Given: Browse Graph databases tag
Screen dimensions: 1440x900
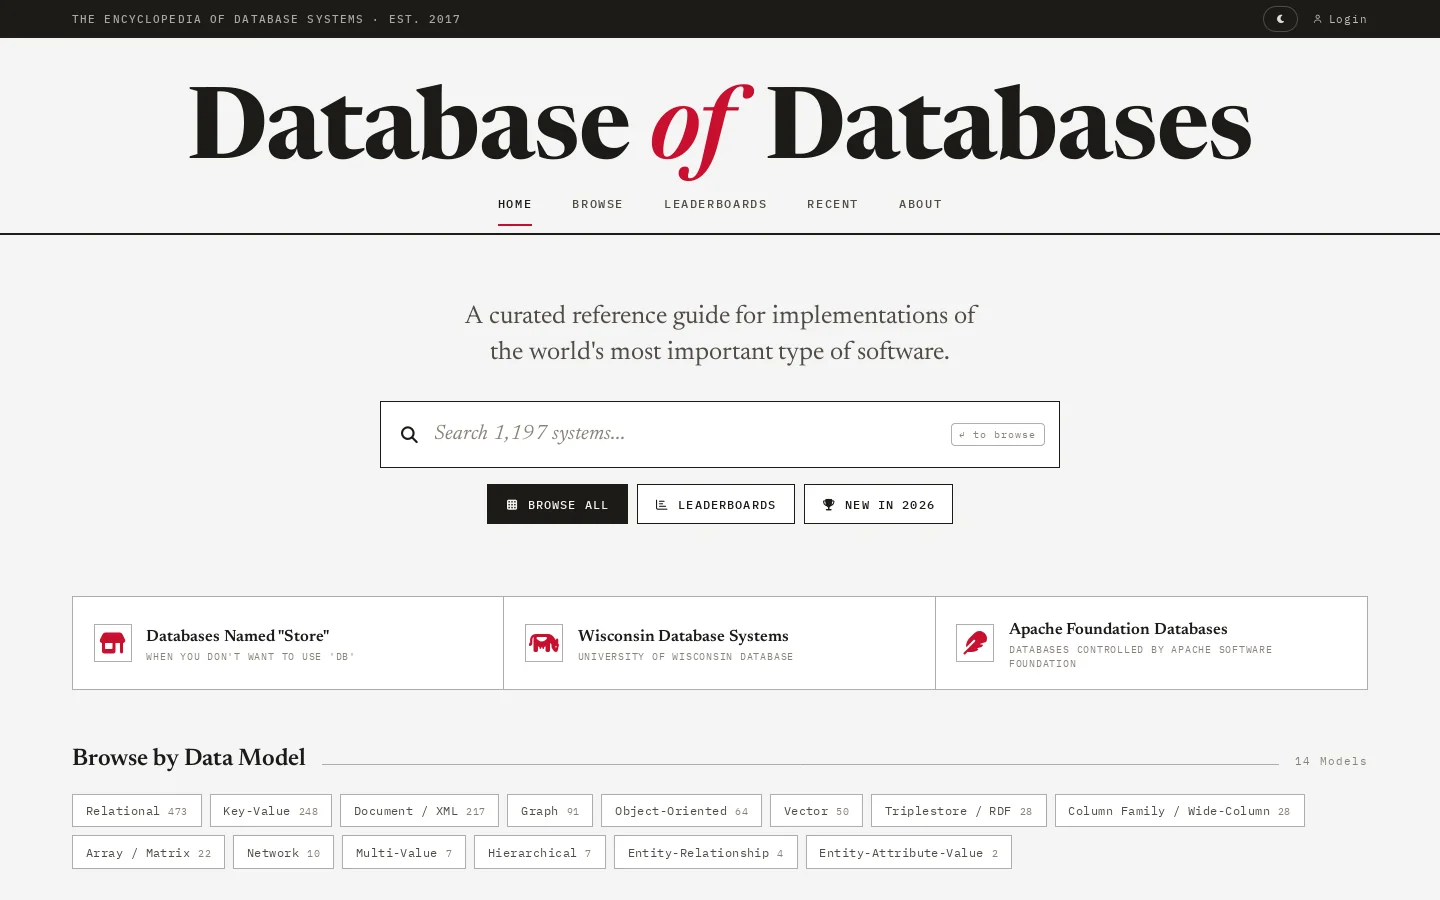Looking at the screenshot, I should pos(550,811).
